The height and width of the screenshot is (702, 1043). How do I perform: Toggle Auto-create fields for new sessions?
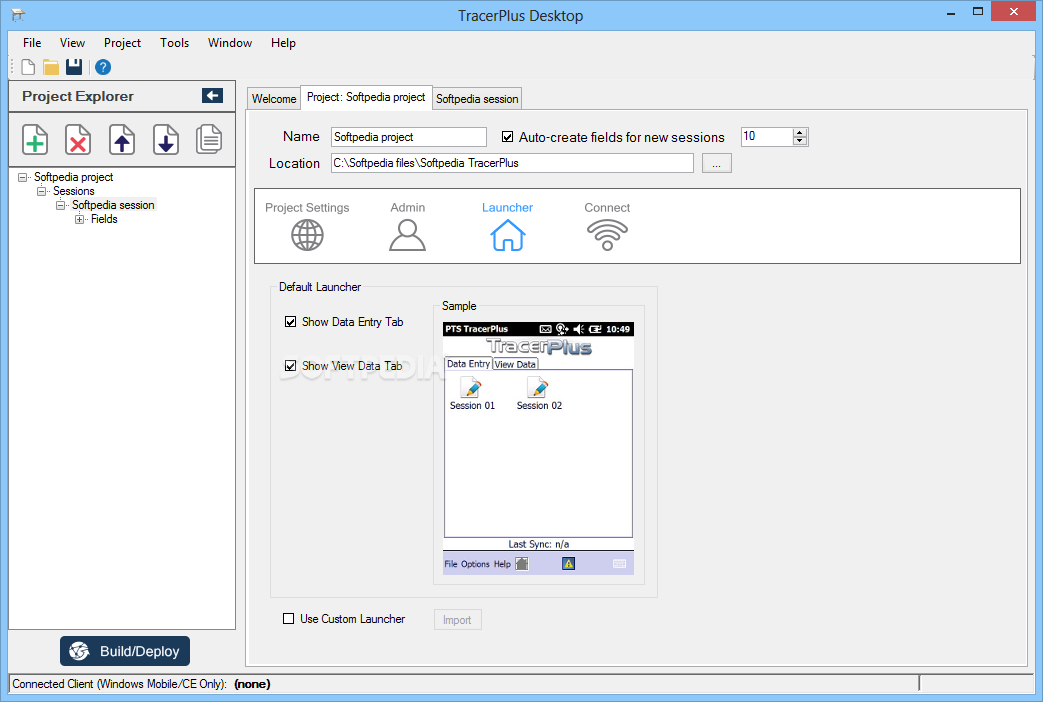point(508,137)
